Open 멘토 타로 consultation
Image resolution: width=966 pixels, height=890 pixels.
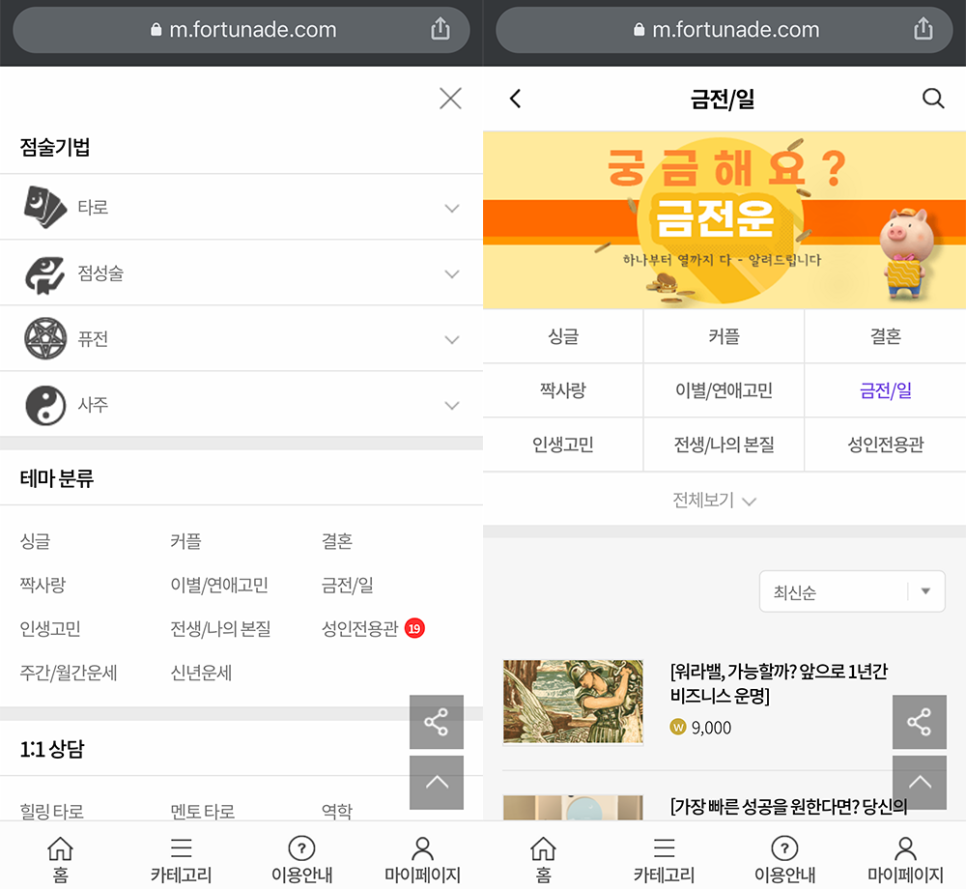point(203,811)
